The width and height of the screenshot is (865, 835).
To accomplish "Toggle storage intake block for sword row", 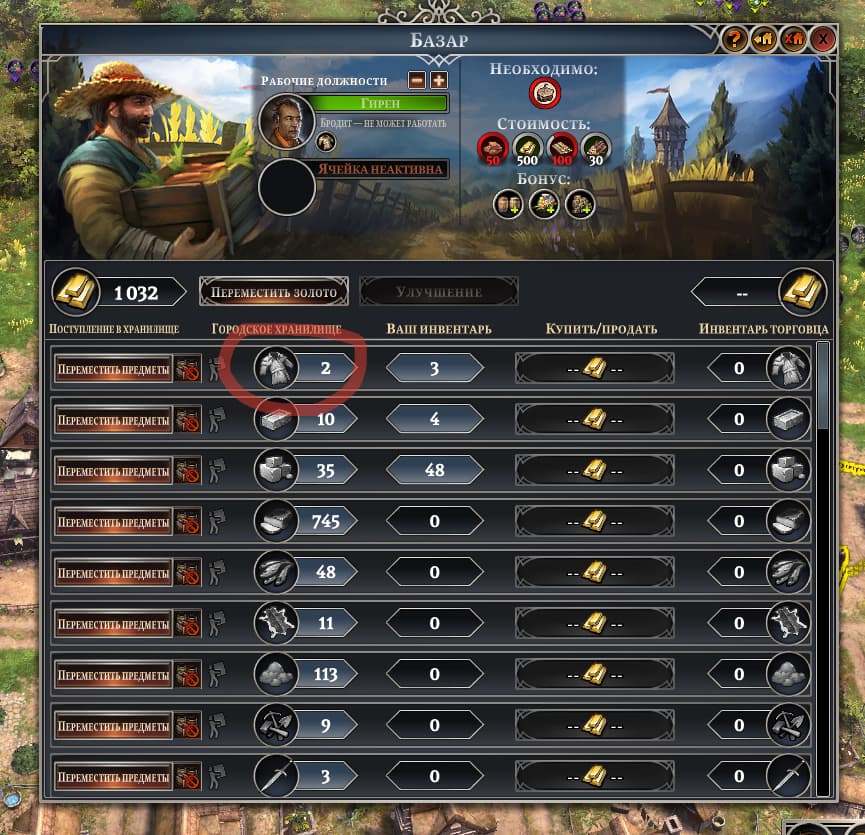I will 188,777.
